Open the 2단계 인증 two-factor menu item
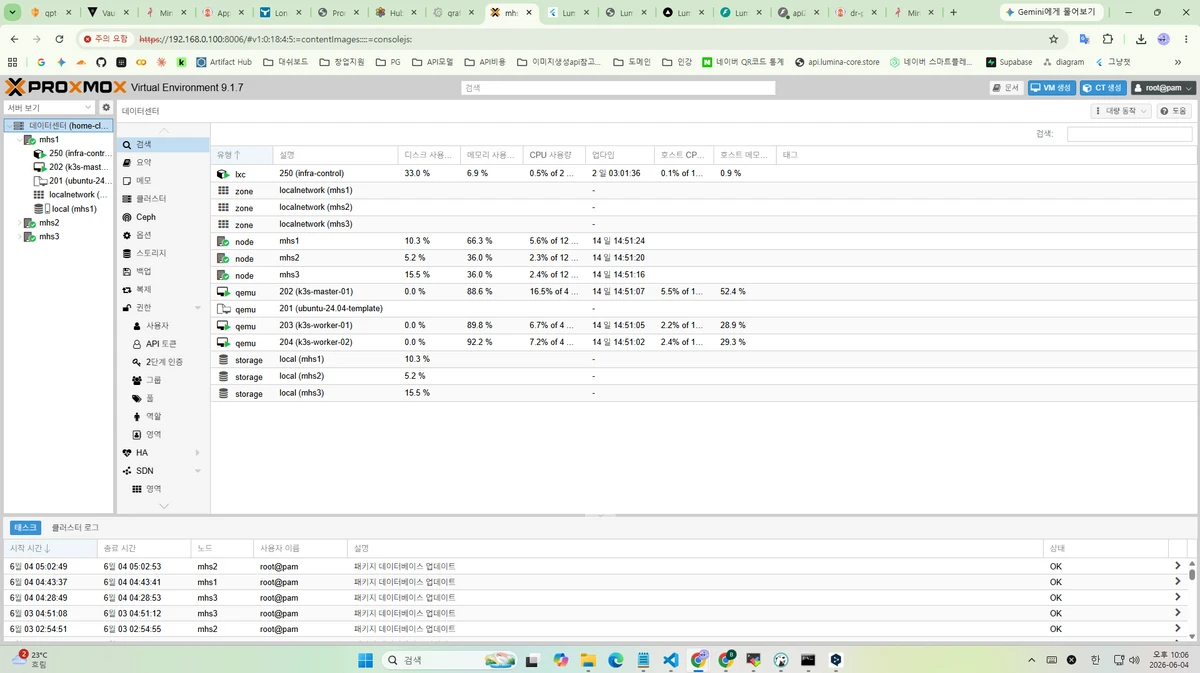 pyautogui.click(x=163, y=362)
